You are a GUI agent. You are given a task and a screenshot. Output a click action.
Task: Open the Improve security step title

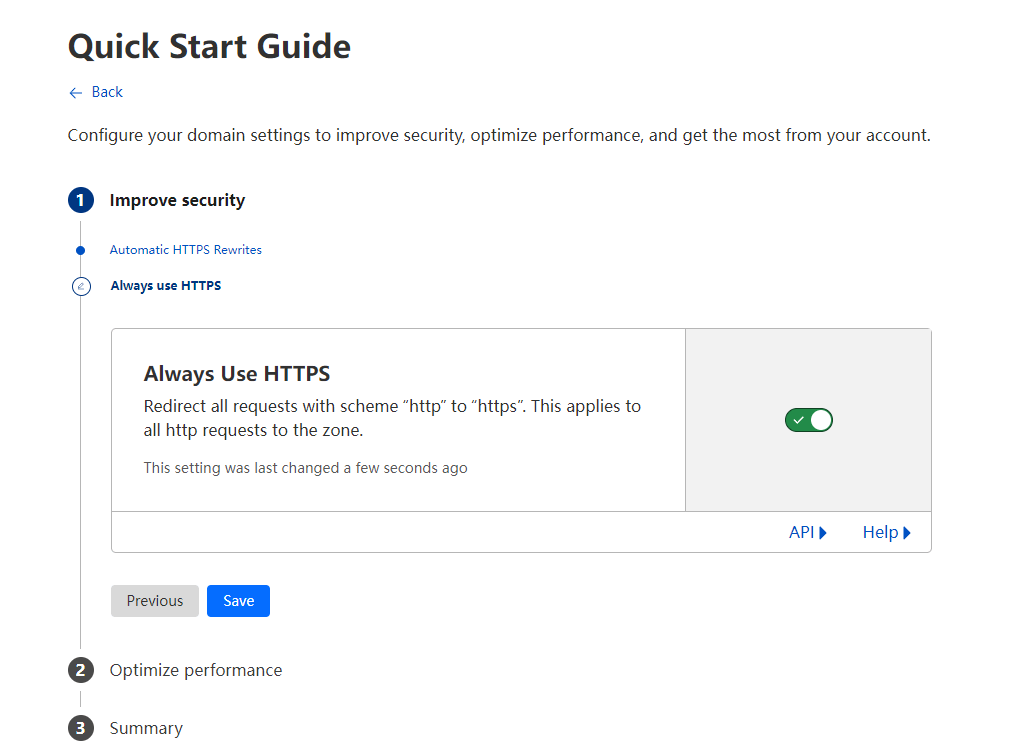177,200
